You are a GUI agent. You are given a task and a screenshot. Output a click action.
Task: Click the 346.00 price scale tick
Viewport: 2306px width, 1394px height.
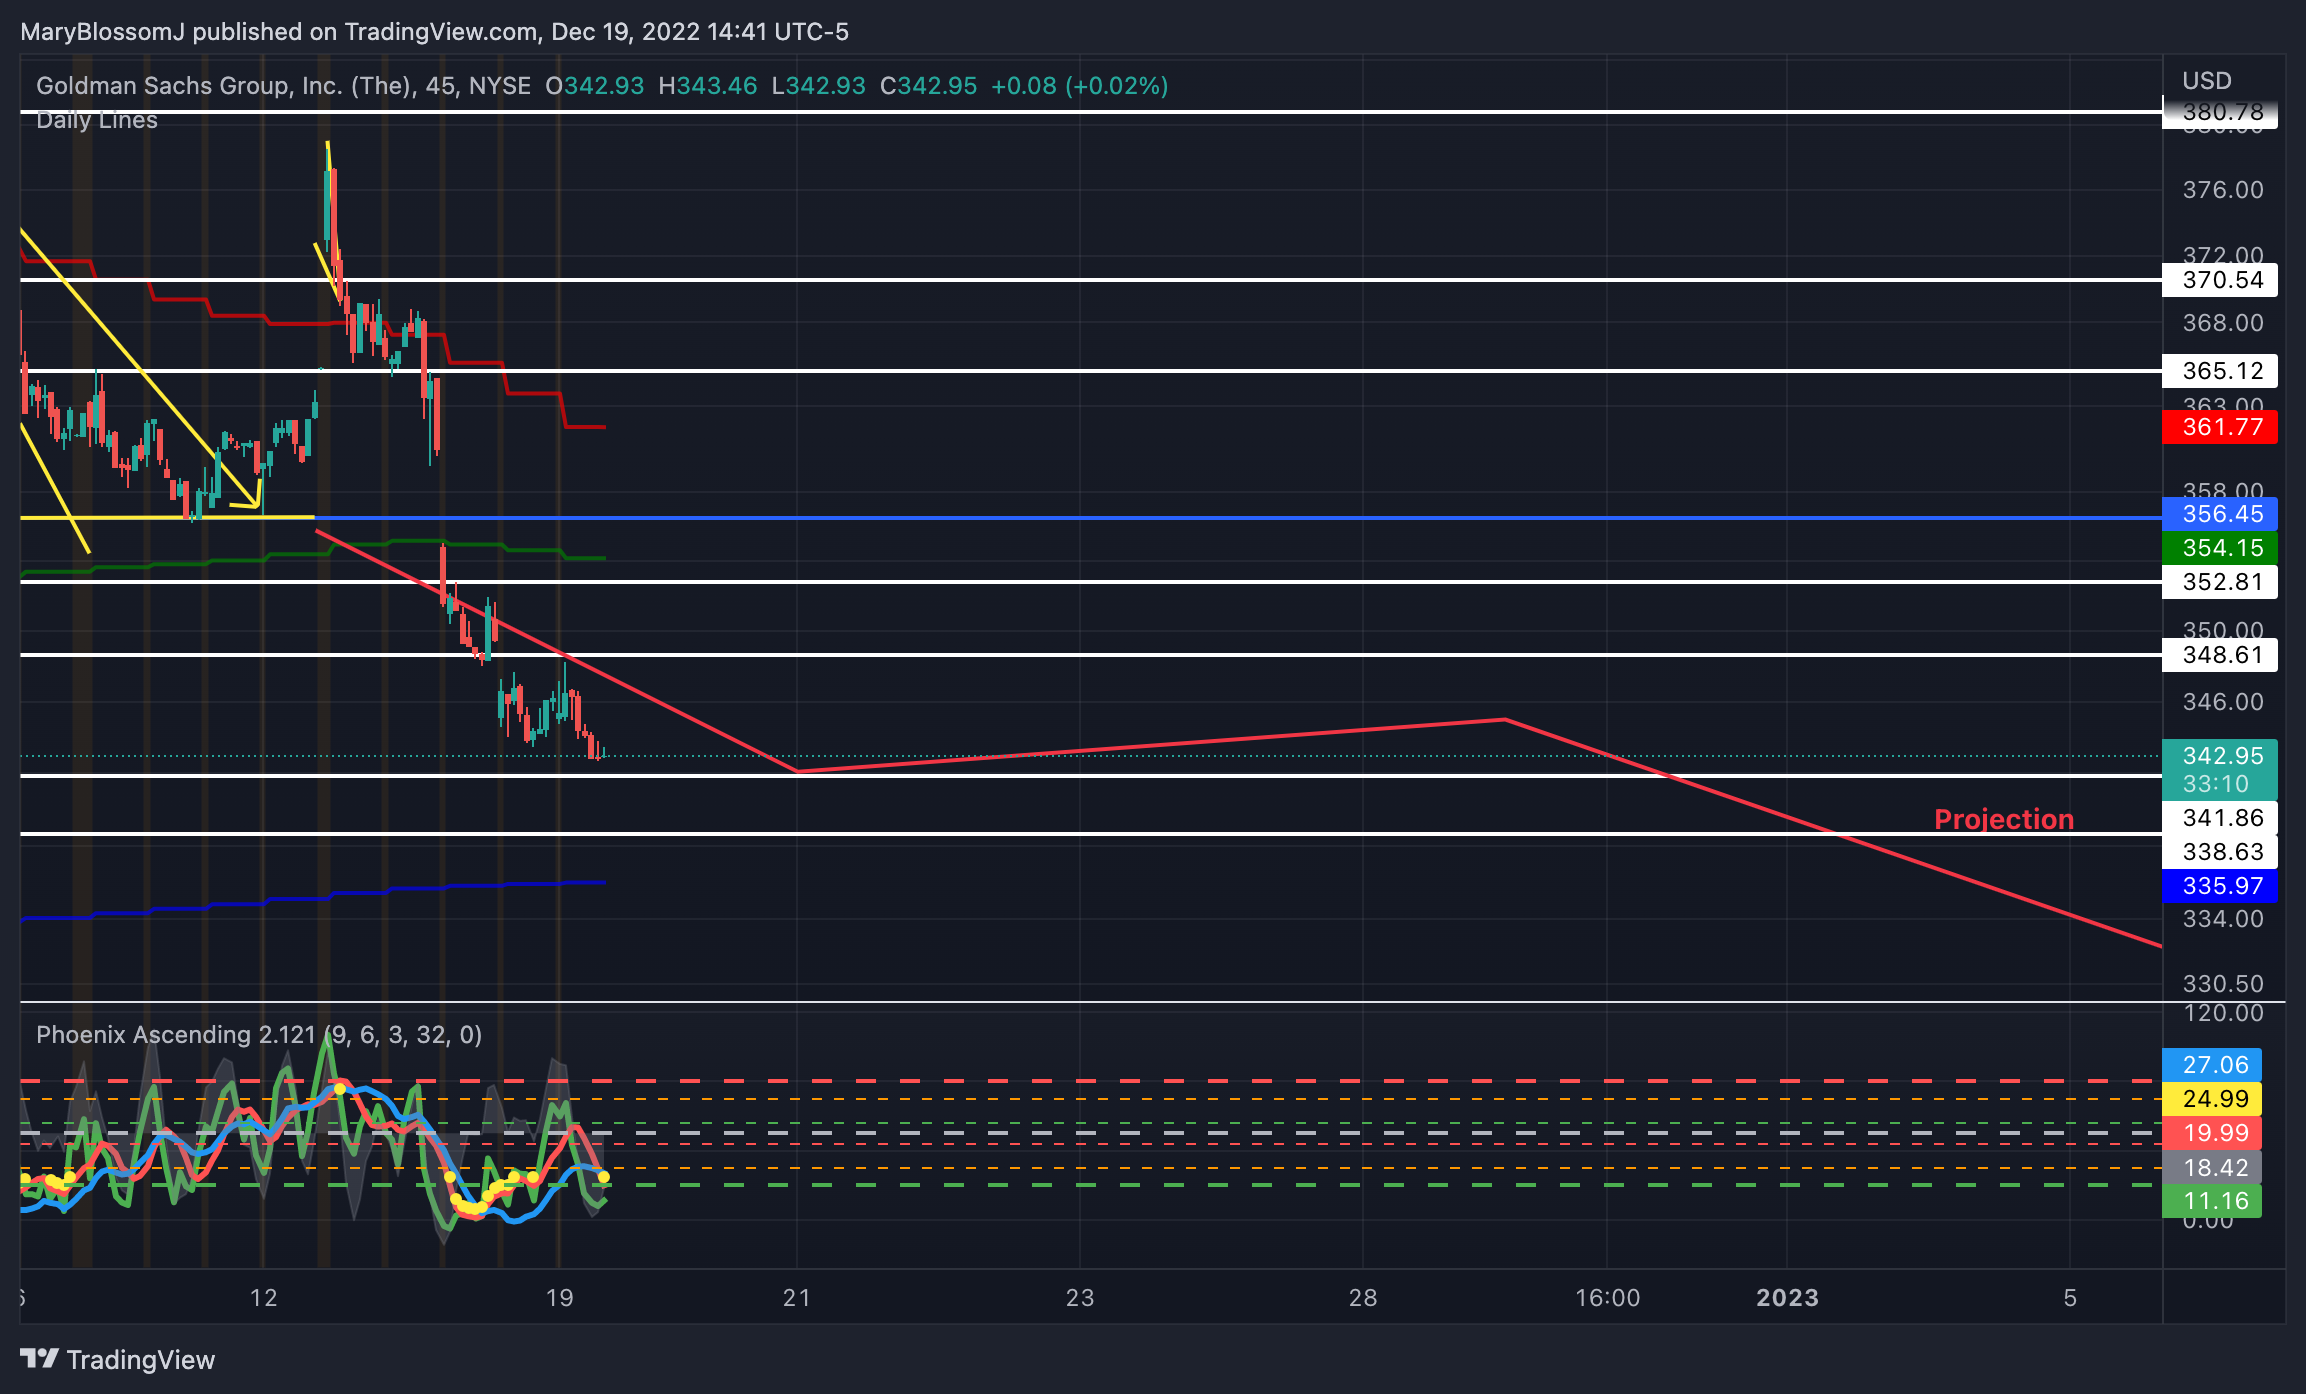click(x=2223, y=702)
